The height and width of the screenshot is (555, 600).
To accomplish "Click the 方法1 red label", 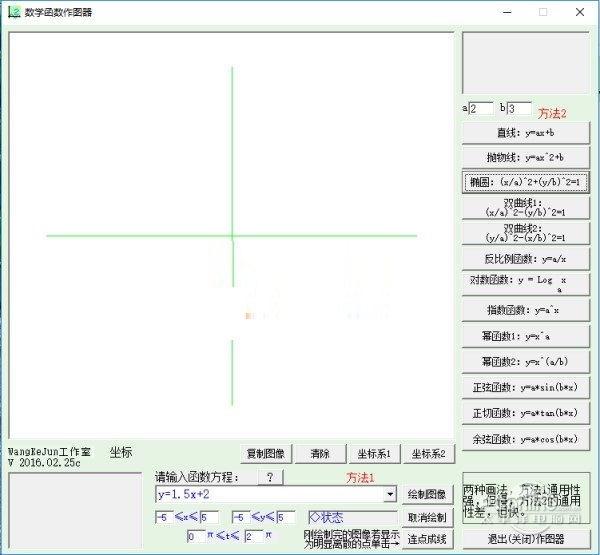I will pyautogui.click(x=360, y=477).
